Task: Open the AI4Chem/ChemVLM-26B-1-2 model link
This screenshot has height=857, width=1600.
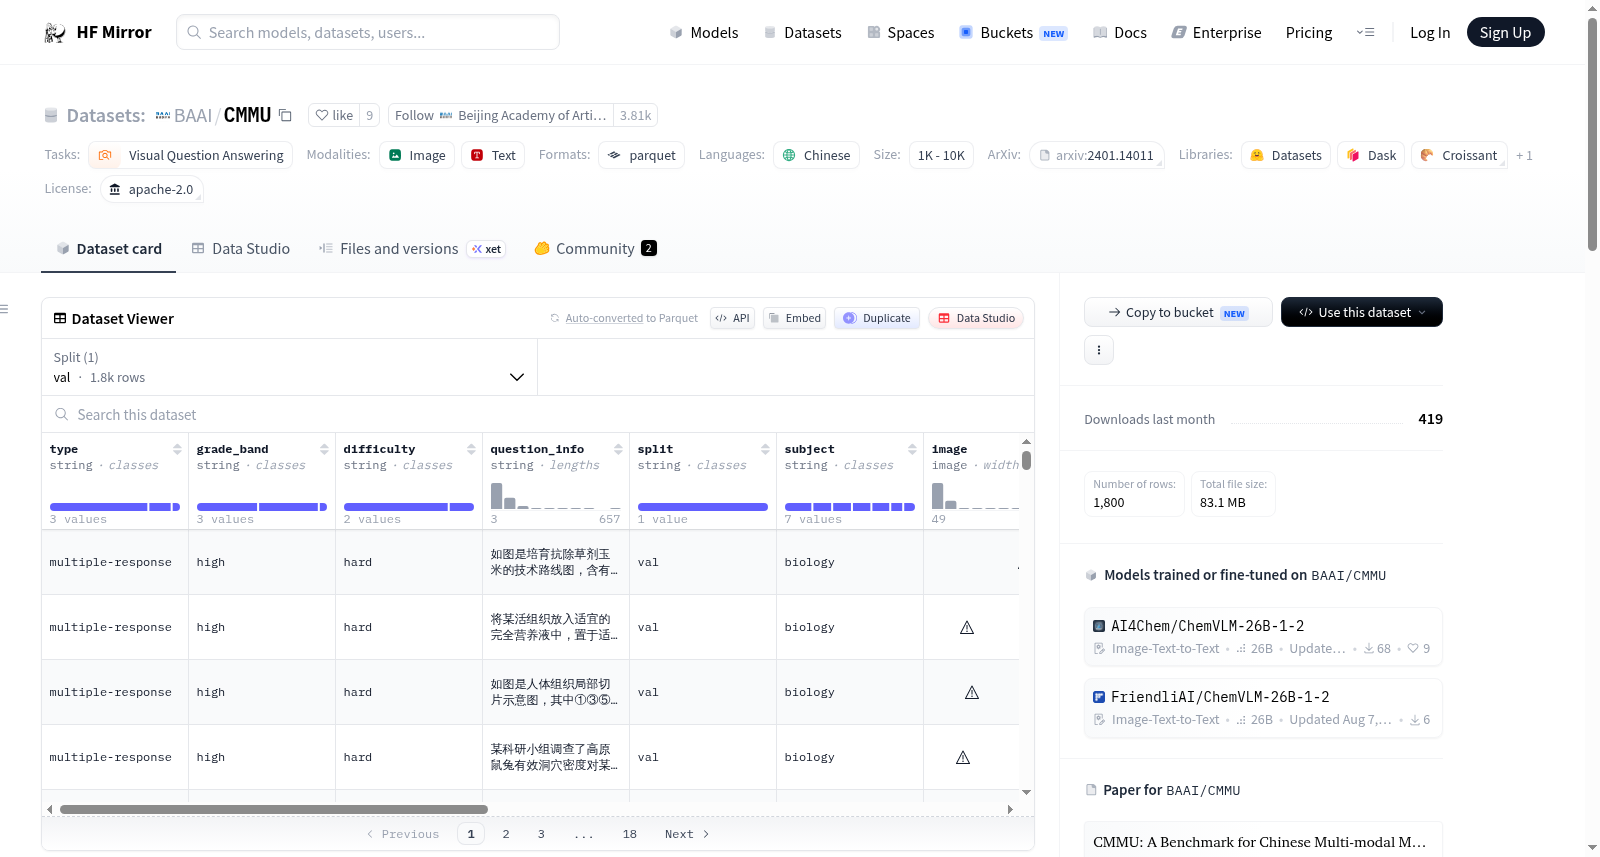Action: click(1207, 626)
